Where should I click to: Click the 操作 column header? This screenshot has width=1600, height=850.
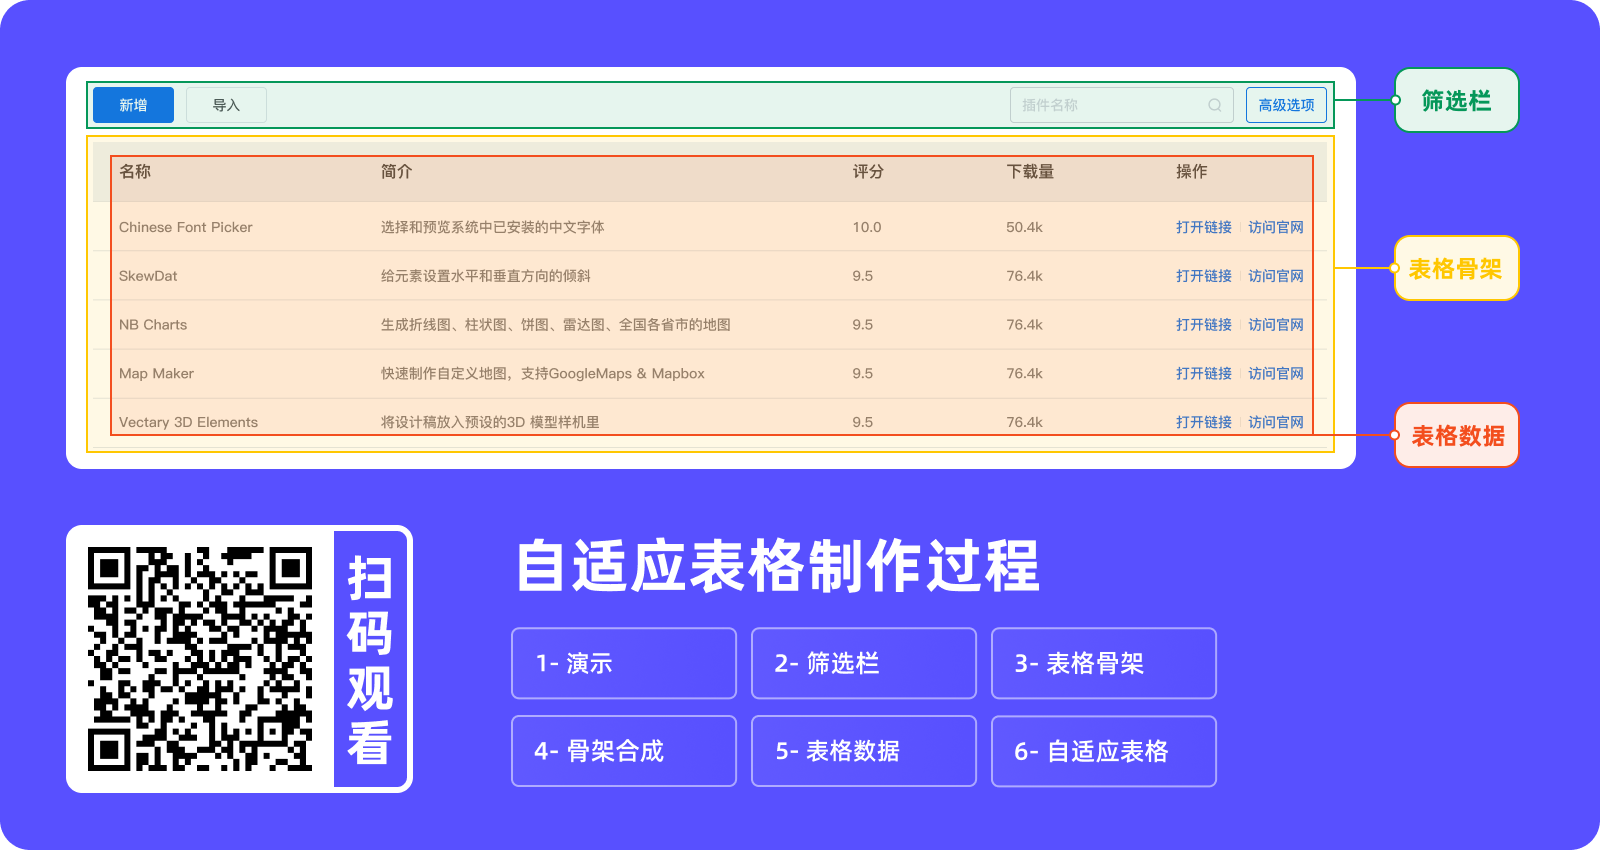[1191, 171]
